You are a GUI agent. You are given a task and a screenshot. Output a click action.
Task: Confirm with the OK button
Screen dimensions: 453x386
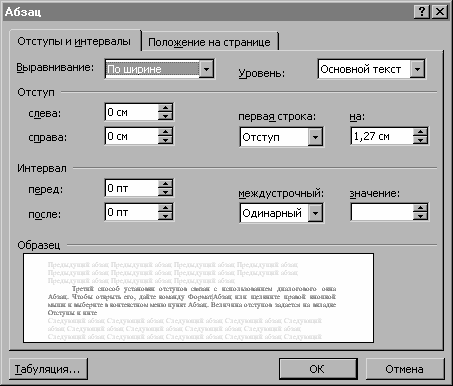coord(318,369)
